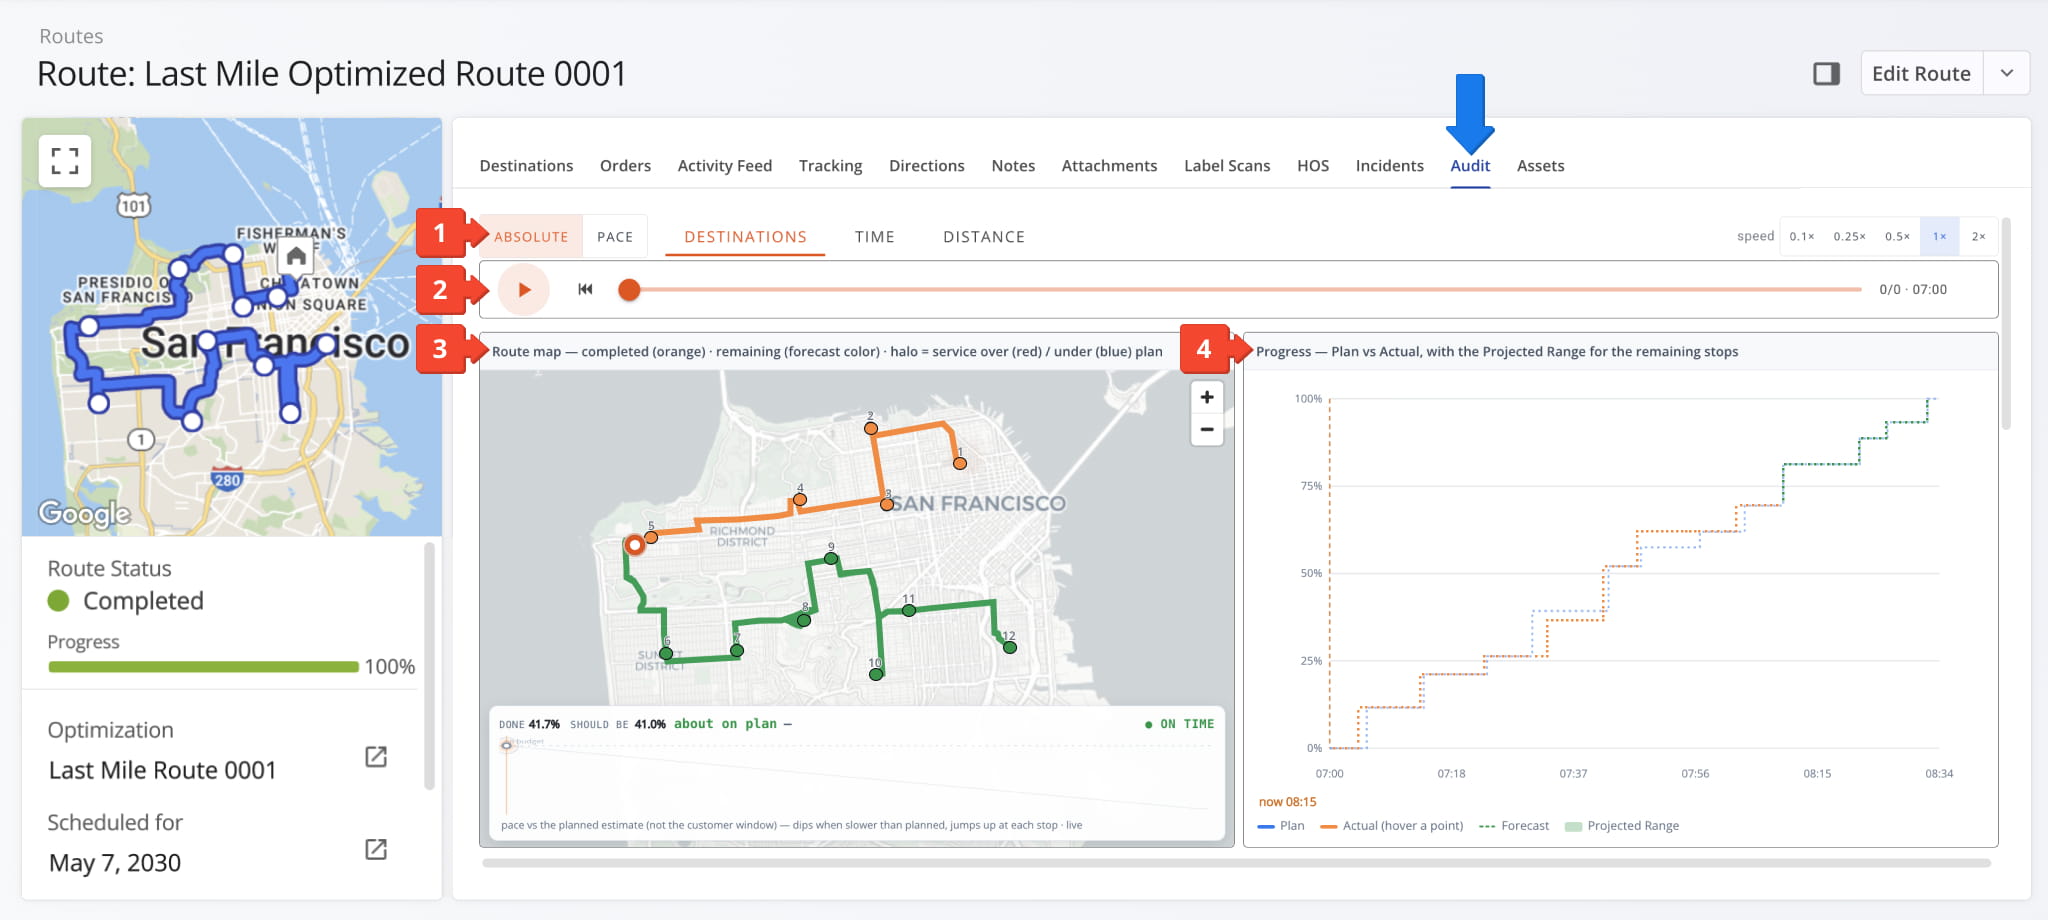Click the Edit Route button
The image size is (2048, 920).
(1921, 73)
